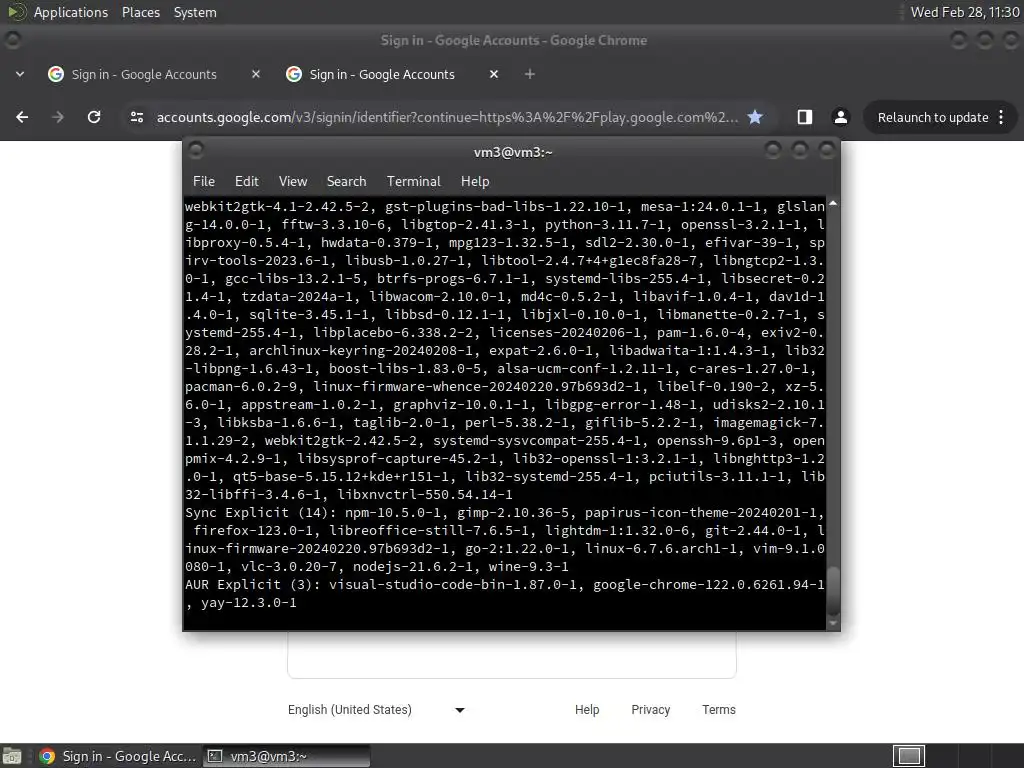
Task: Open the Applications menu in top panel
Action: 71,12
